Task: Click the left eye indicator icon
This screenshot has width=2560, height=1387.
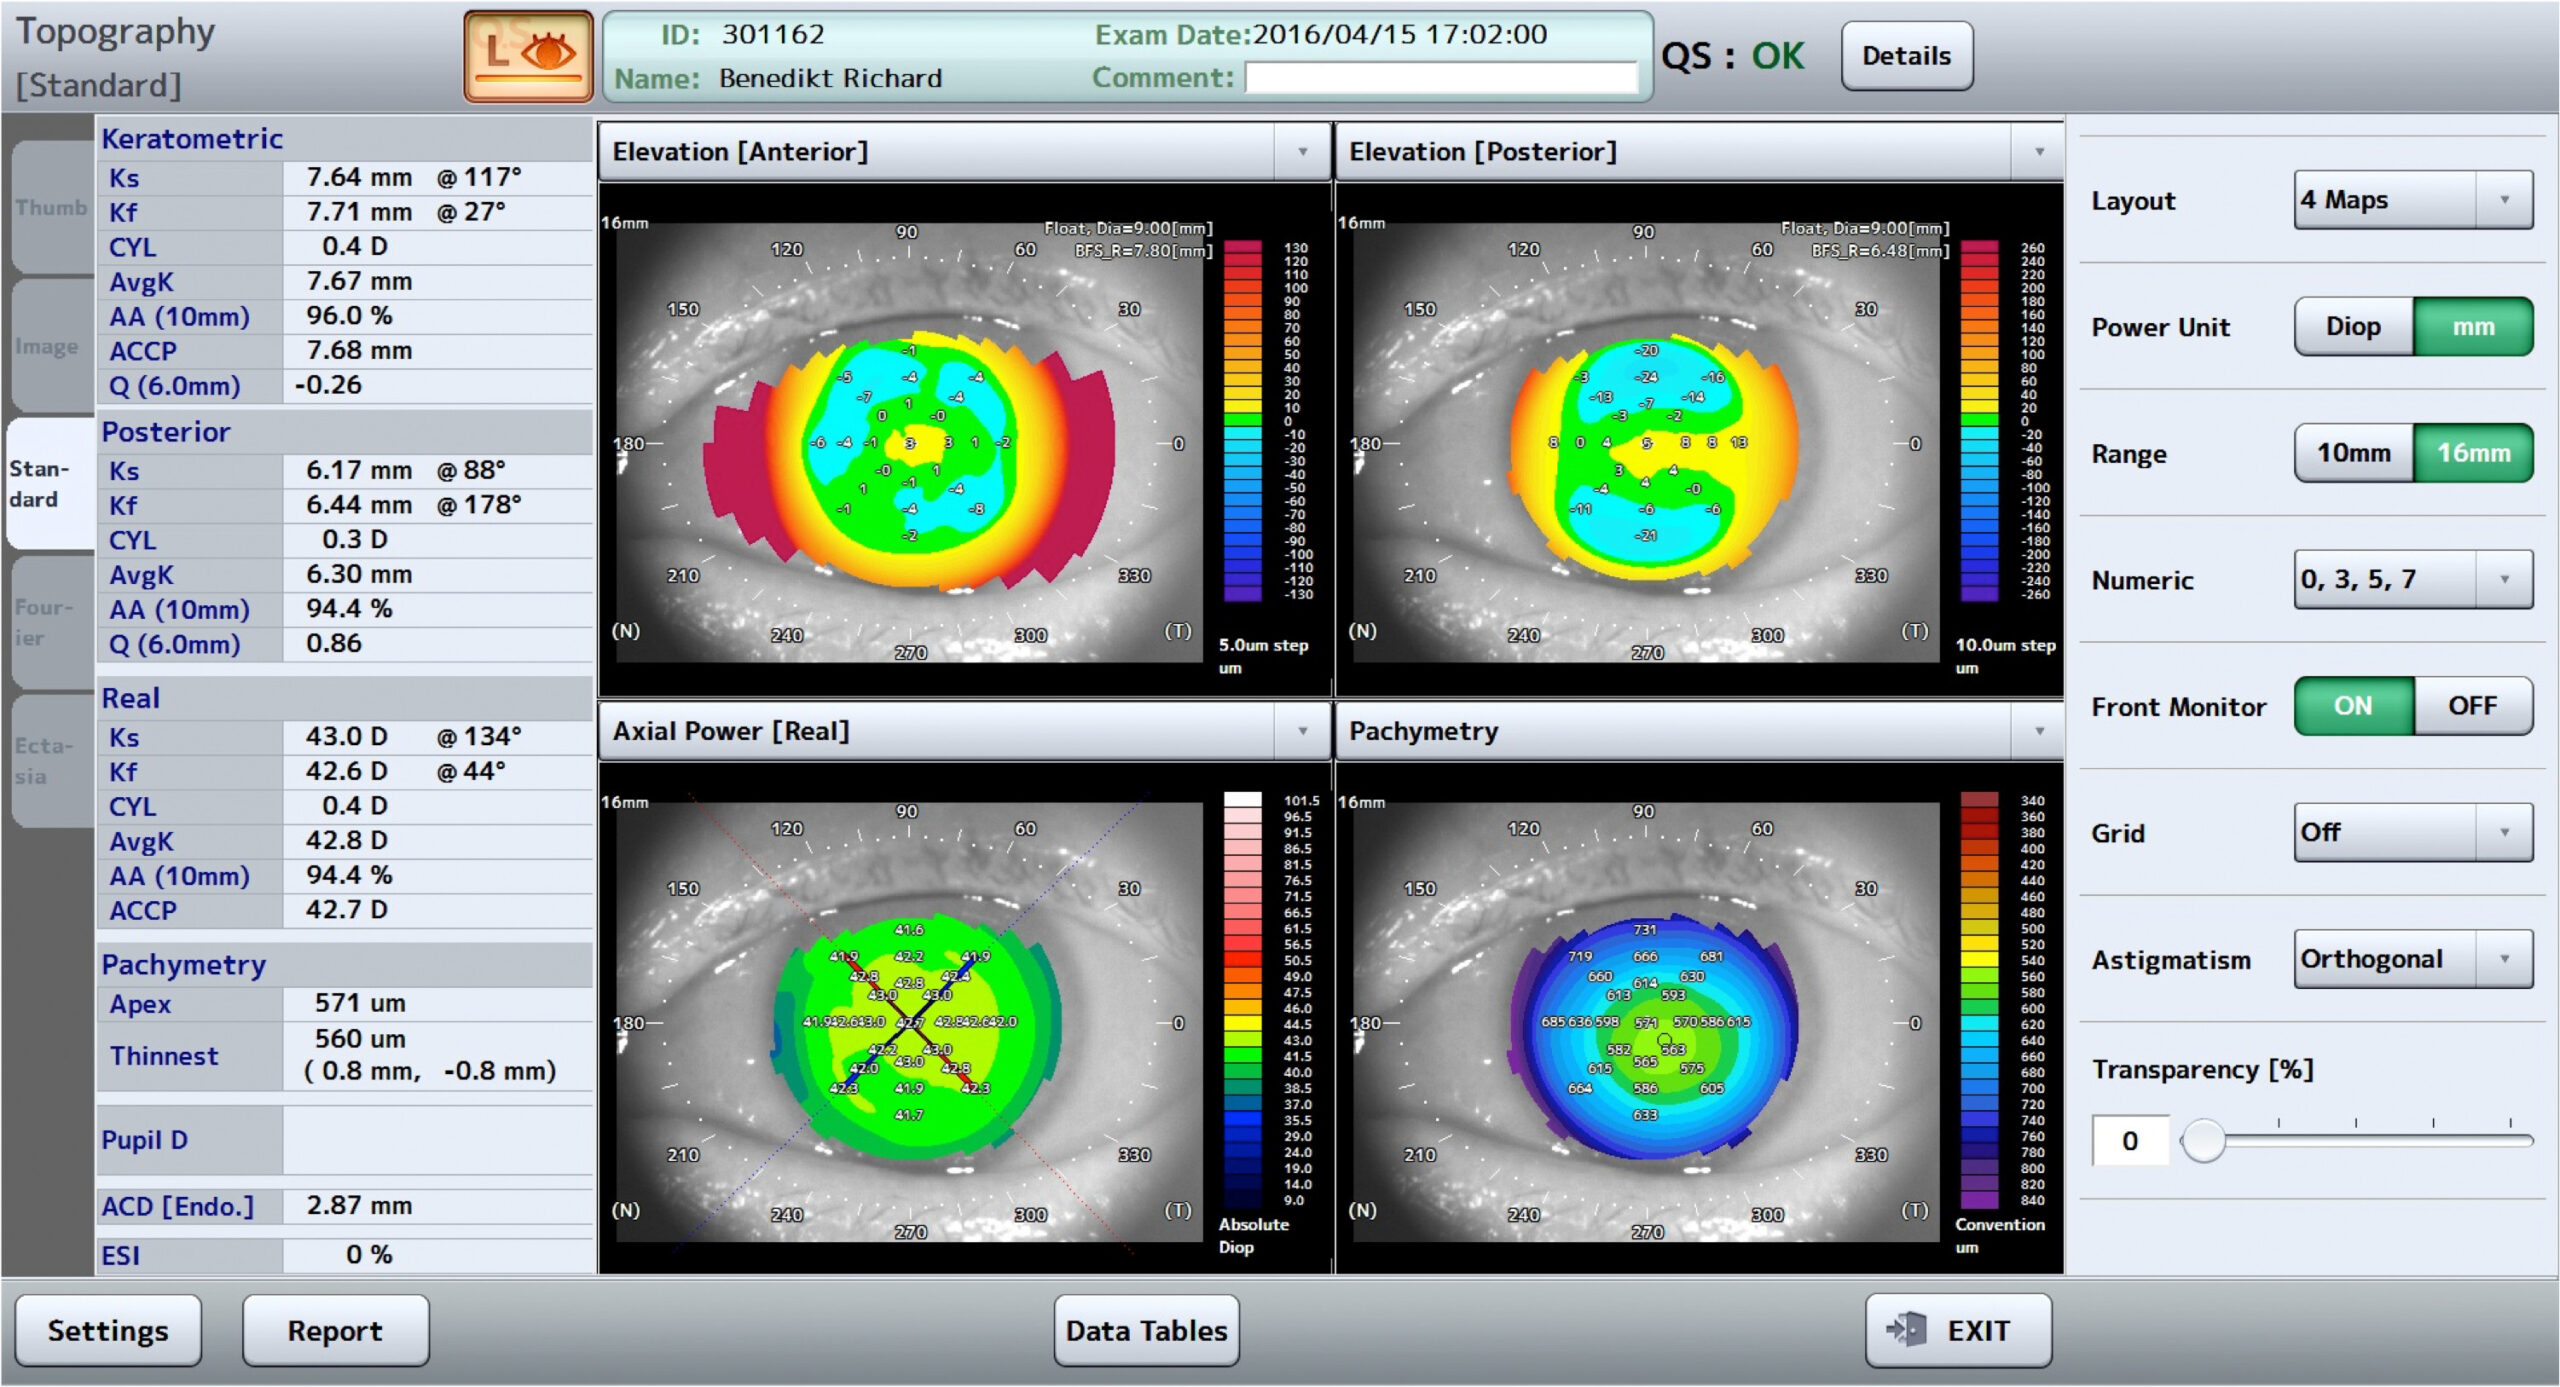Action: [x=528, y=55]
